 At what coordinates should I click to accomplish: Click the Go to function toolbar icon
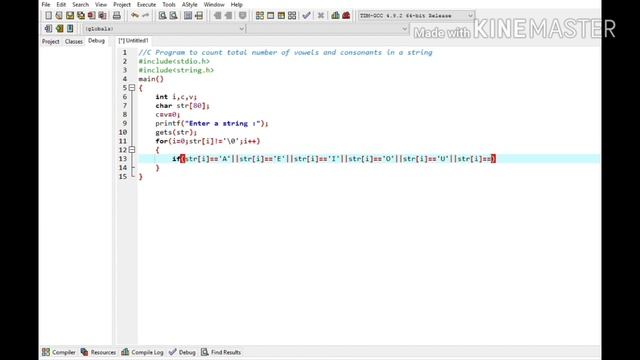click(188, 16)
